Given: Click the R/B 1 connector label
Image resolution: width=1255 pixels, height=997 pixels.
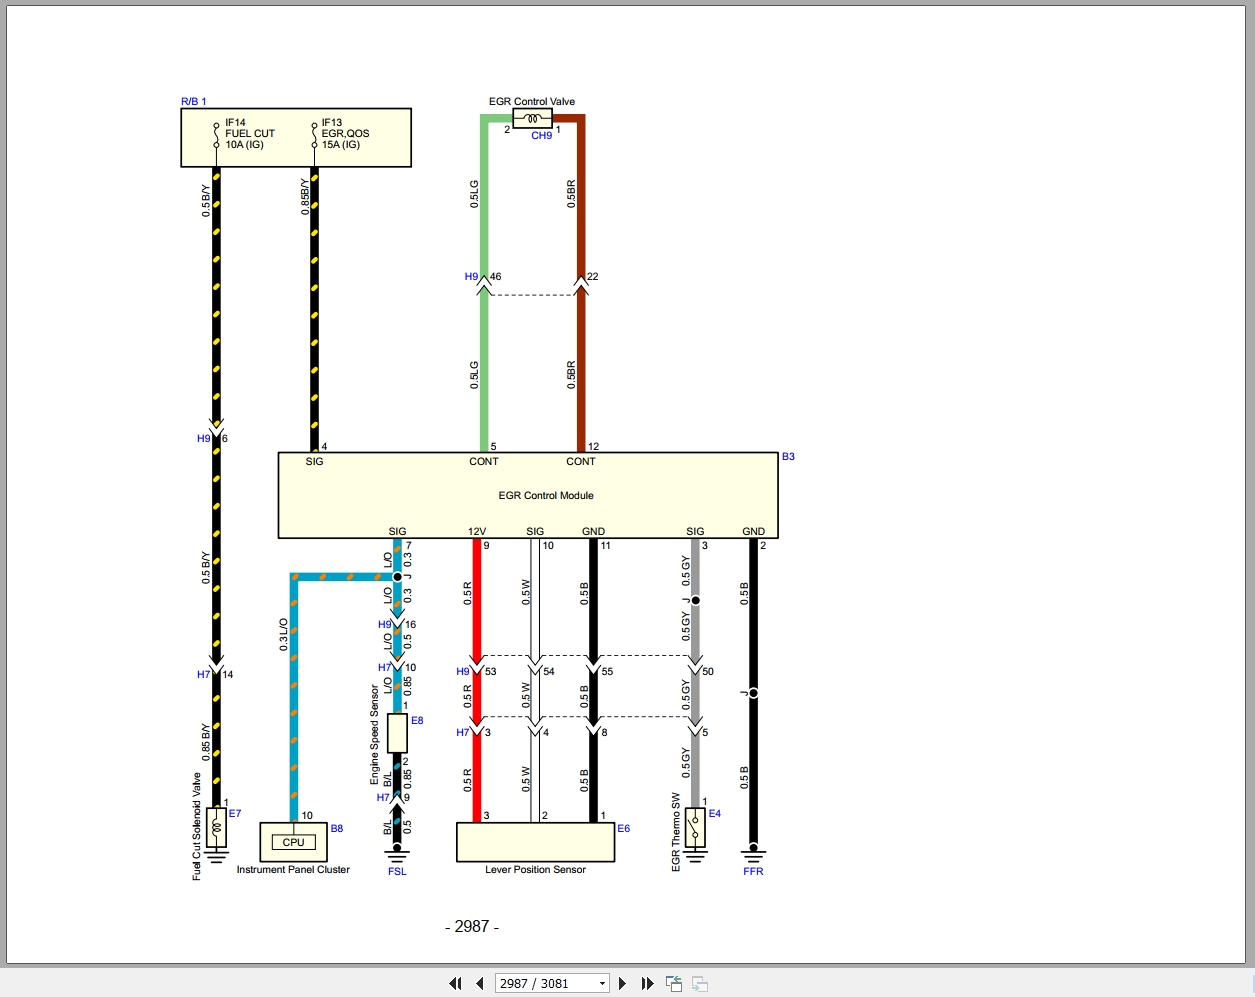Looking at the screenshot, I should coord(194,101).
